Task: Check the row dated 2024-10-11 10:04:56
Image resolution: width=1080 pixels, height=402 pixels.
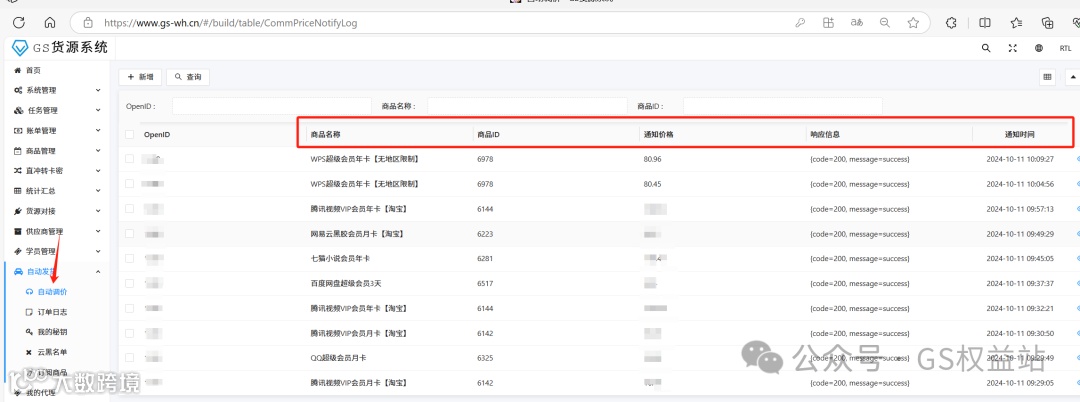Action: 129,184
